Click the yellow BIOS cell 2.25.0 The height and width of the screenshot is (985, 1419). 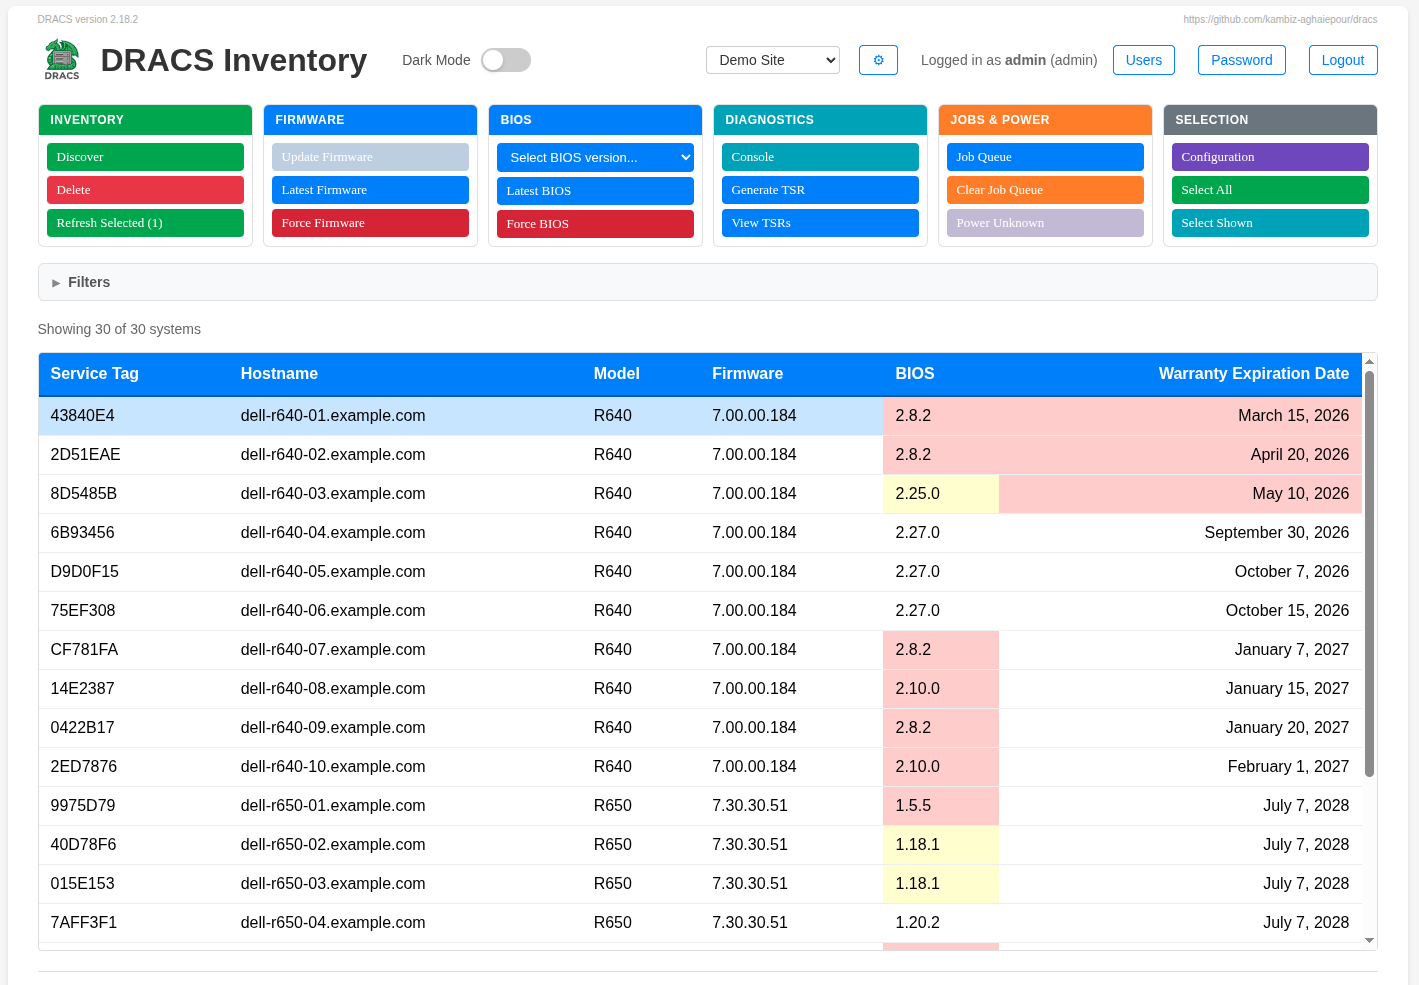tap(941, 494)
